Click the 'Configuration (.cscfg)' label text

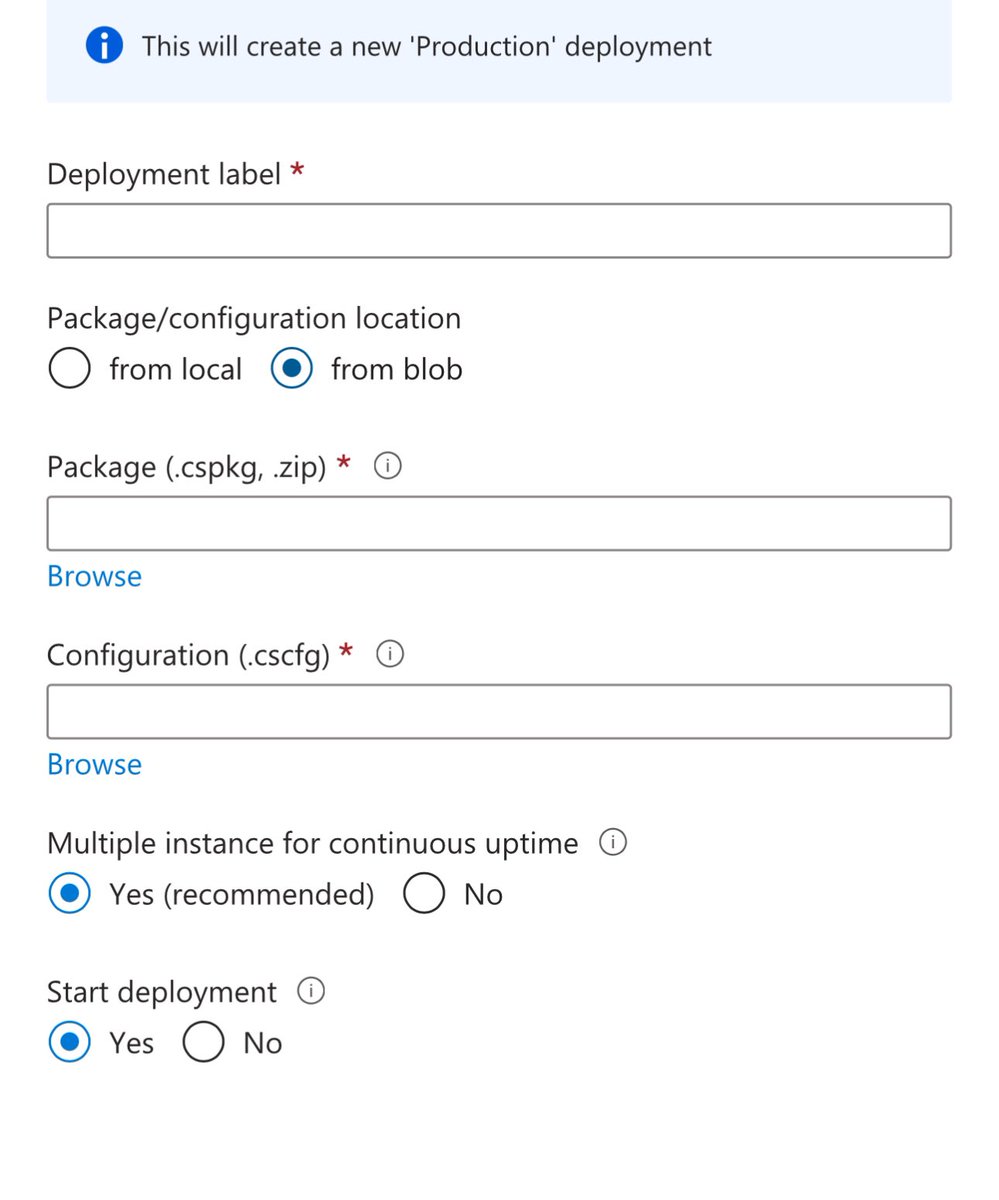[188, 655]
